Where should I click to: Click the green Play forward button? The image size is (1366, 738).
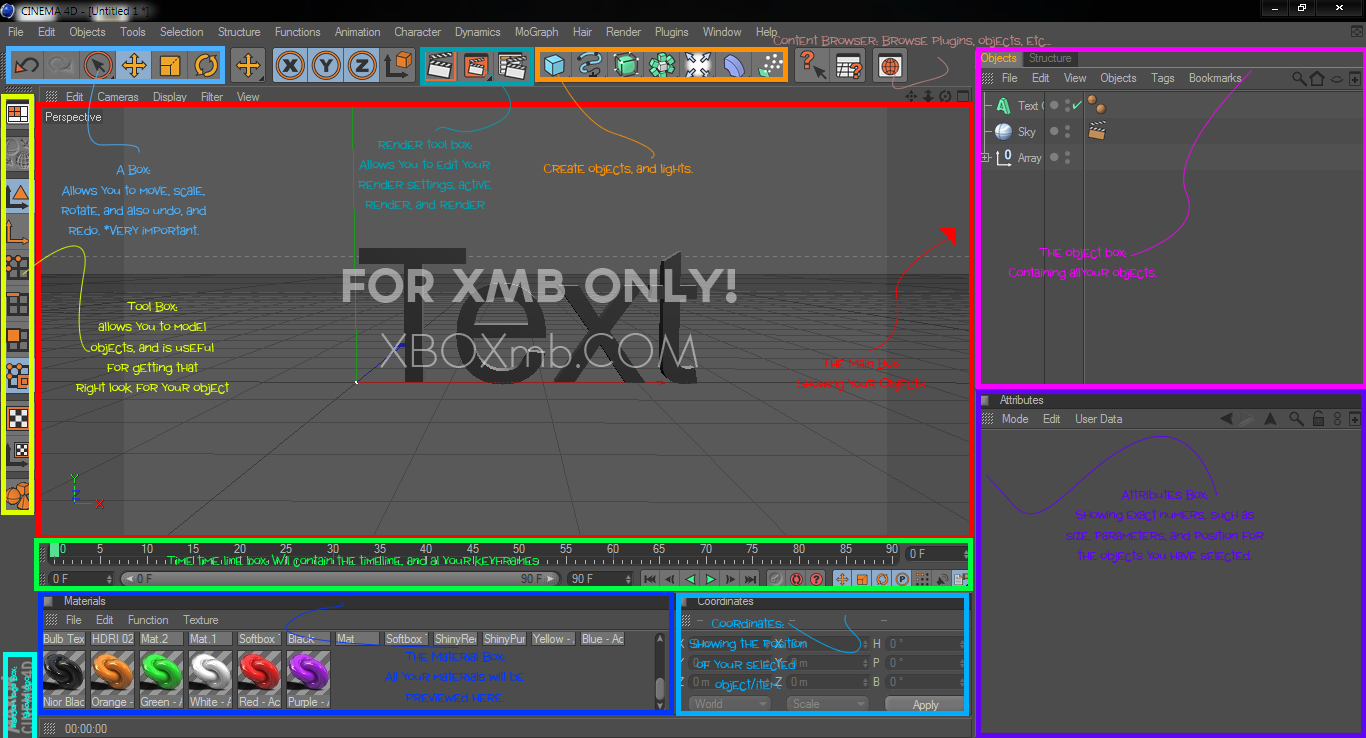tap(711, 579)
